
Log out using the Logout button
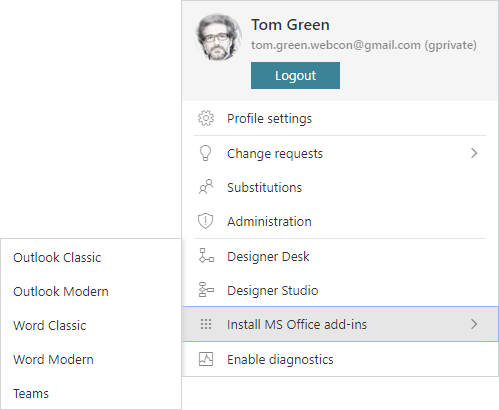point(295,75)
